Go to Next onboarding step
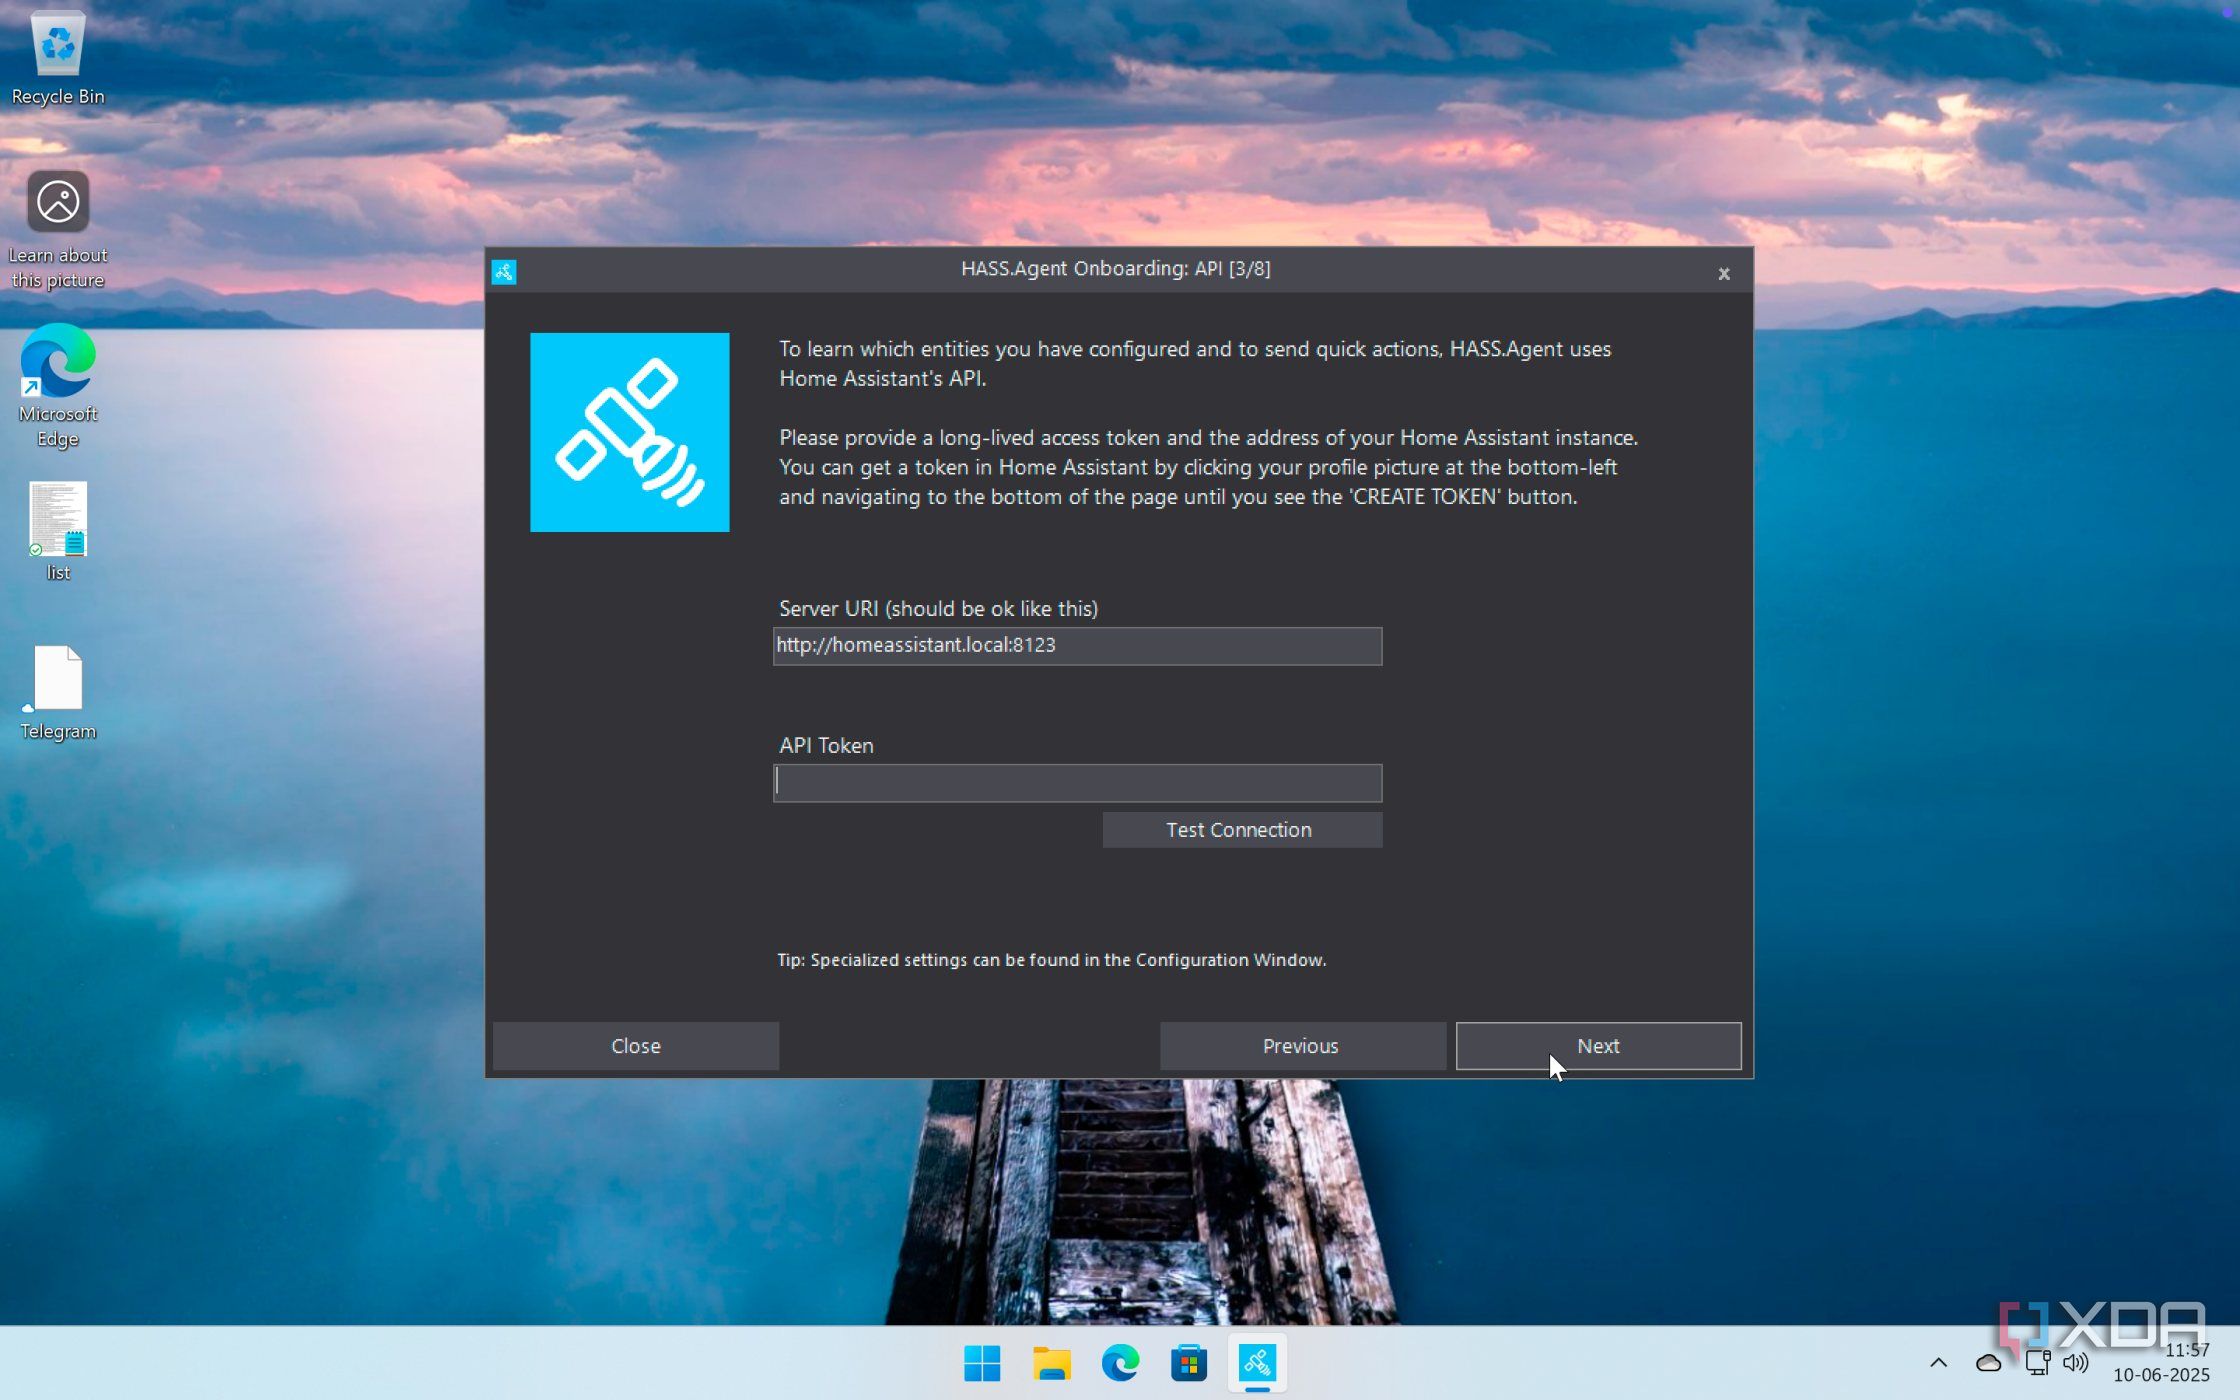 point(1597,1046)
